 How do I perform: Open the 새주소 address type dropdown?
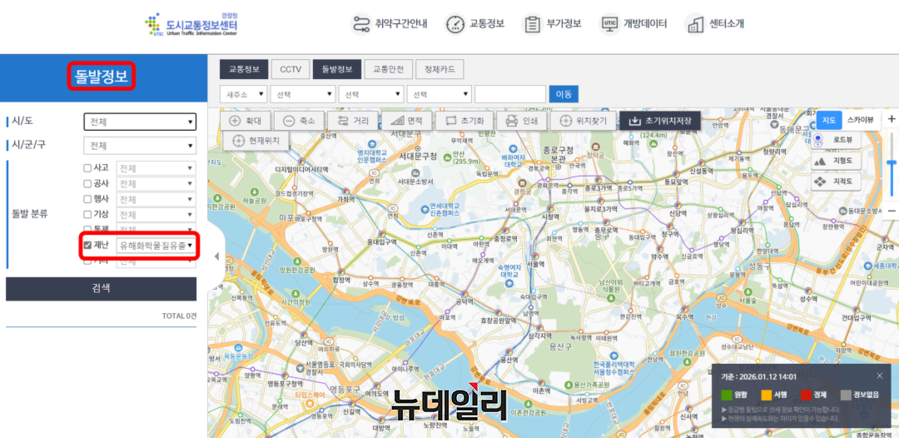[244, 94]
